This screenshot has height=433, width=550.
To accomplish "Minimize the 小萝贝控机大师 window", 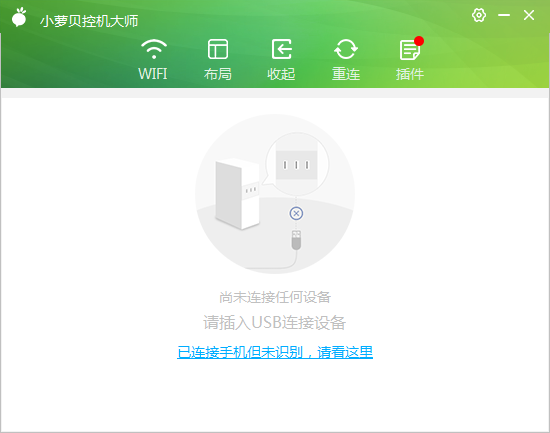I will tap(504, 15).
